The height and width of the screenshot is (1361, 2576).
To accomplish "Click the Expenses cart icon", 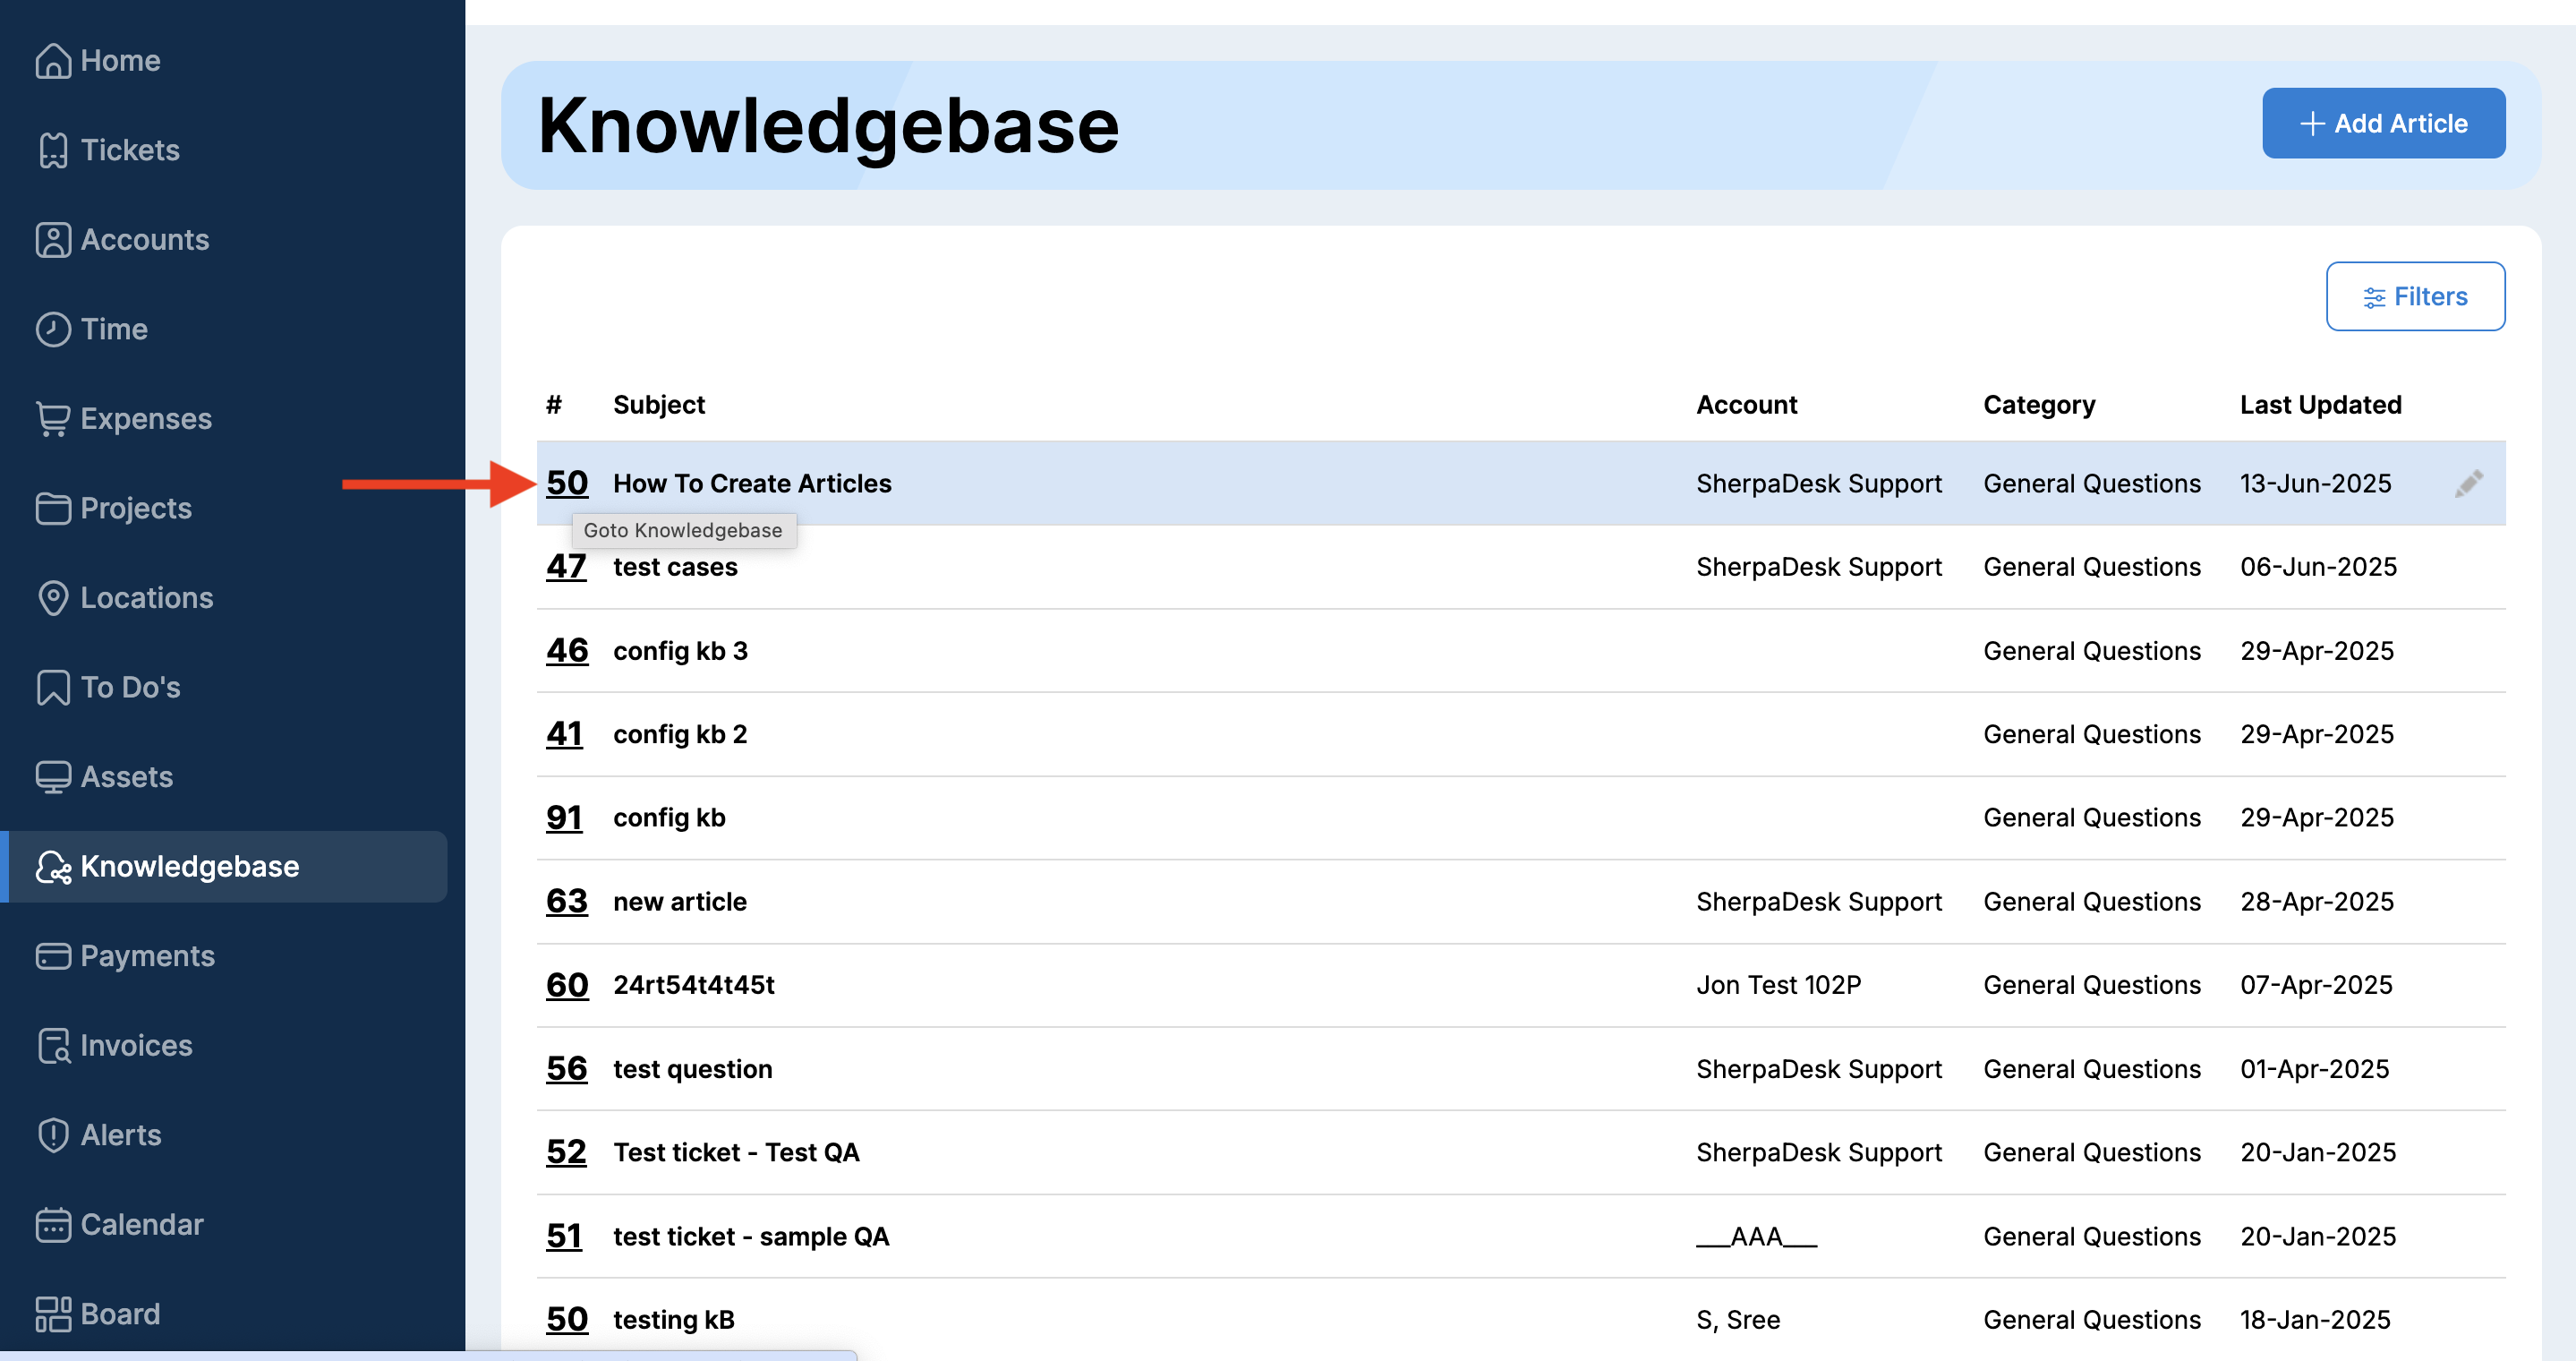I will coord(53,419).
